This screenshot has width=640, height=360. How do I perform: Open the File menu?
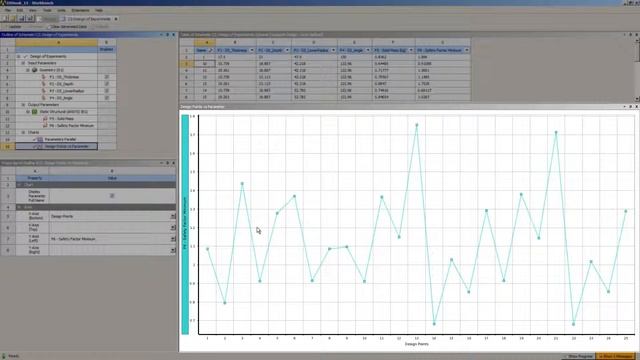click(8, 10)
